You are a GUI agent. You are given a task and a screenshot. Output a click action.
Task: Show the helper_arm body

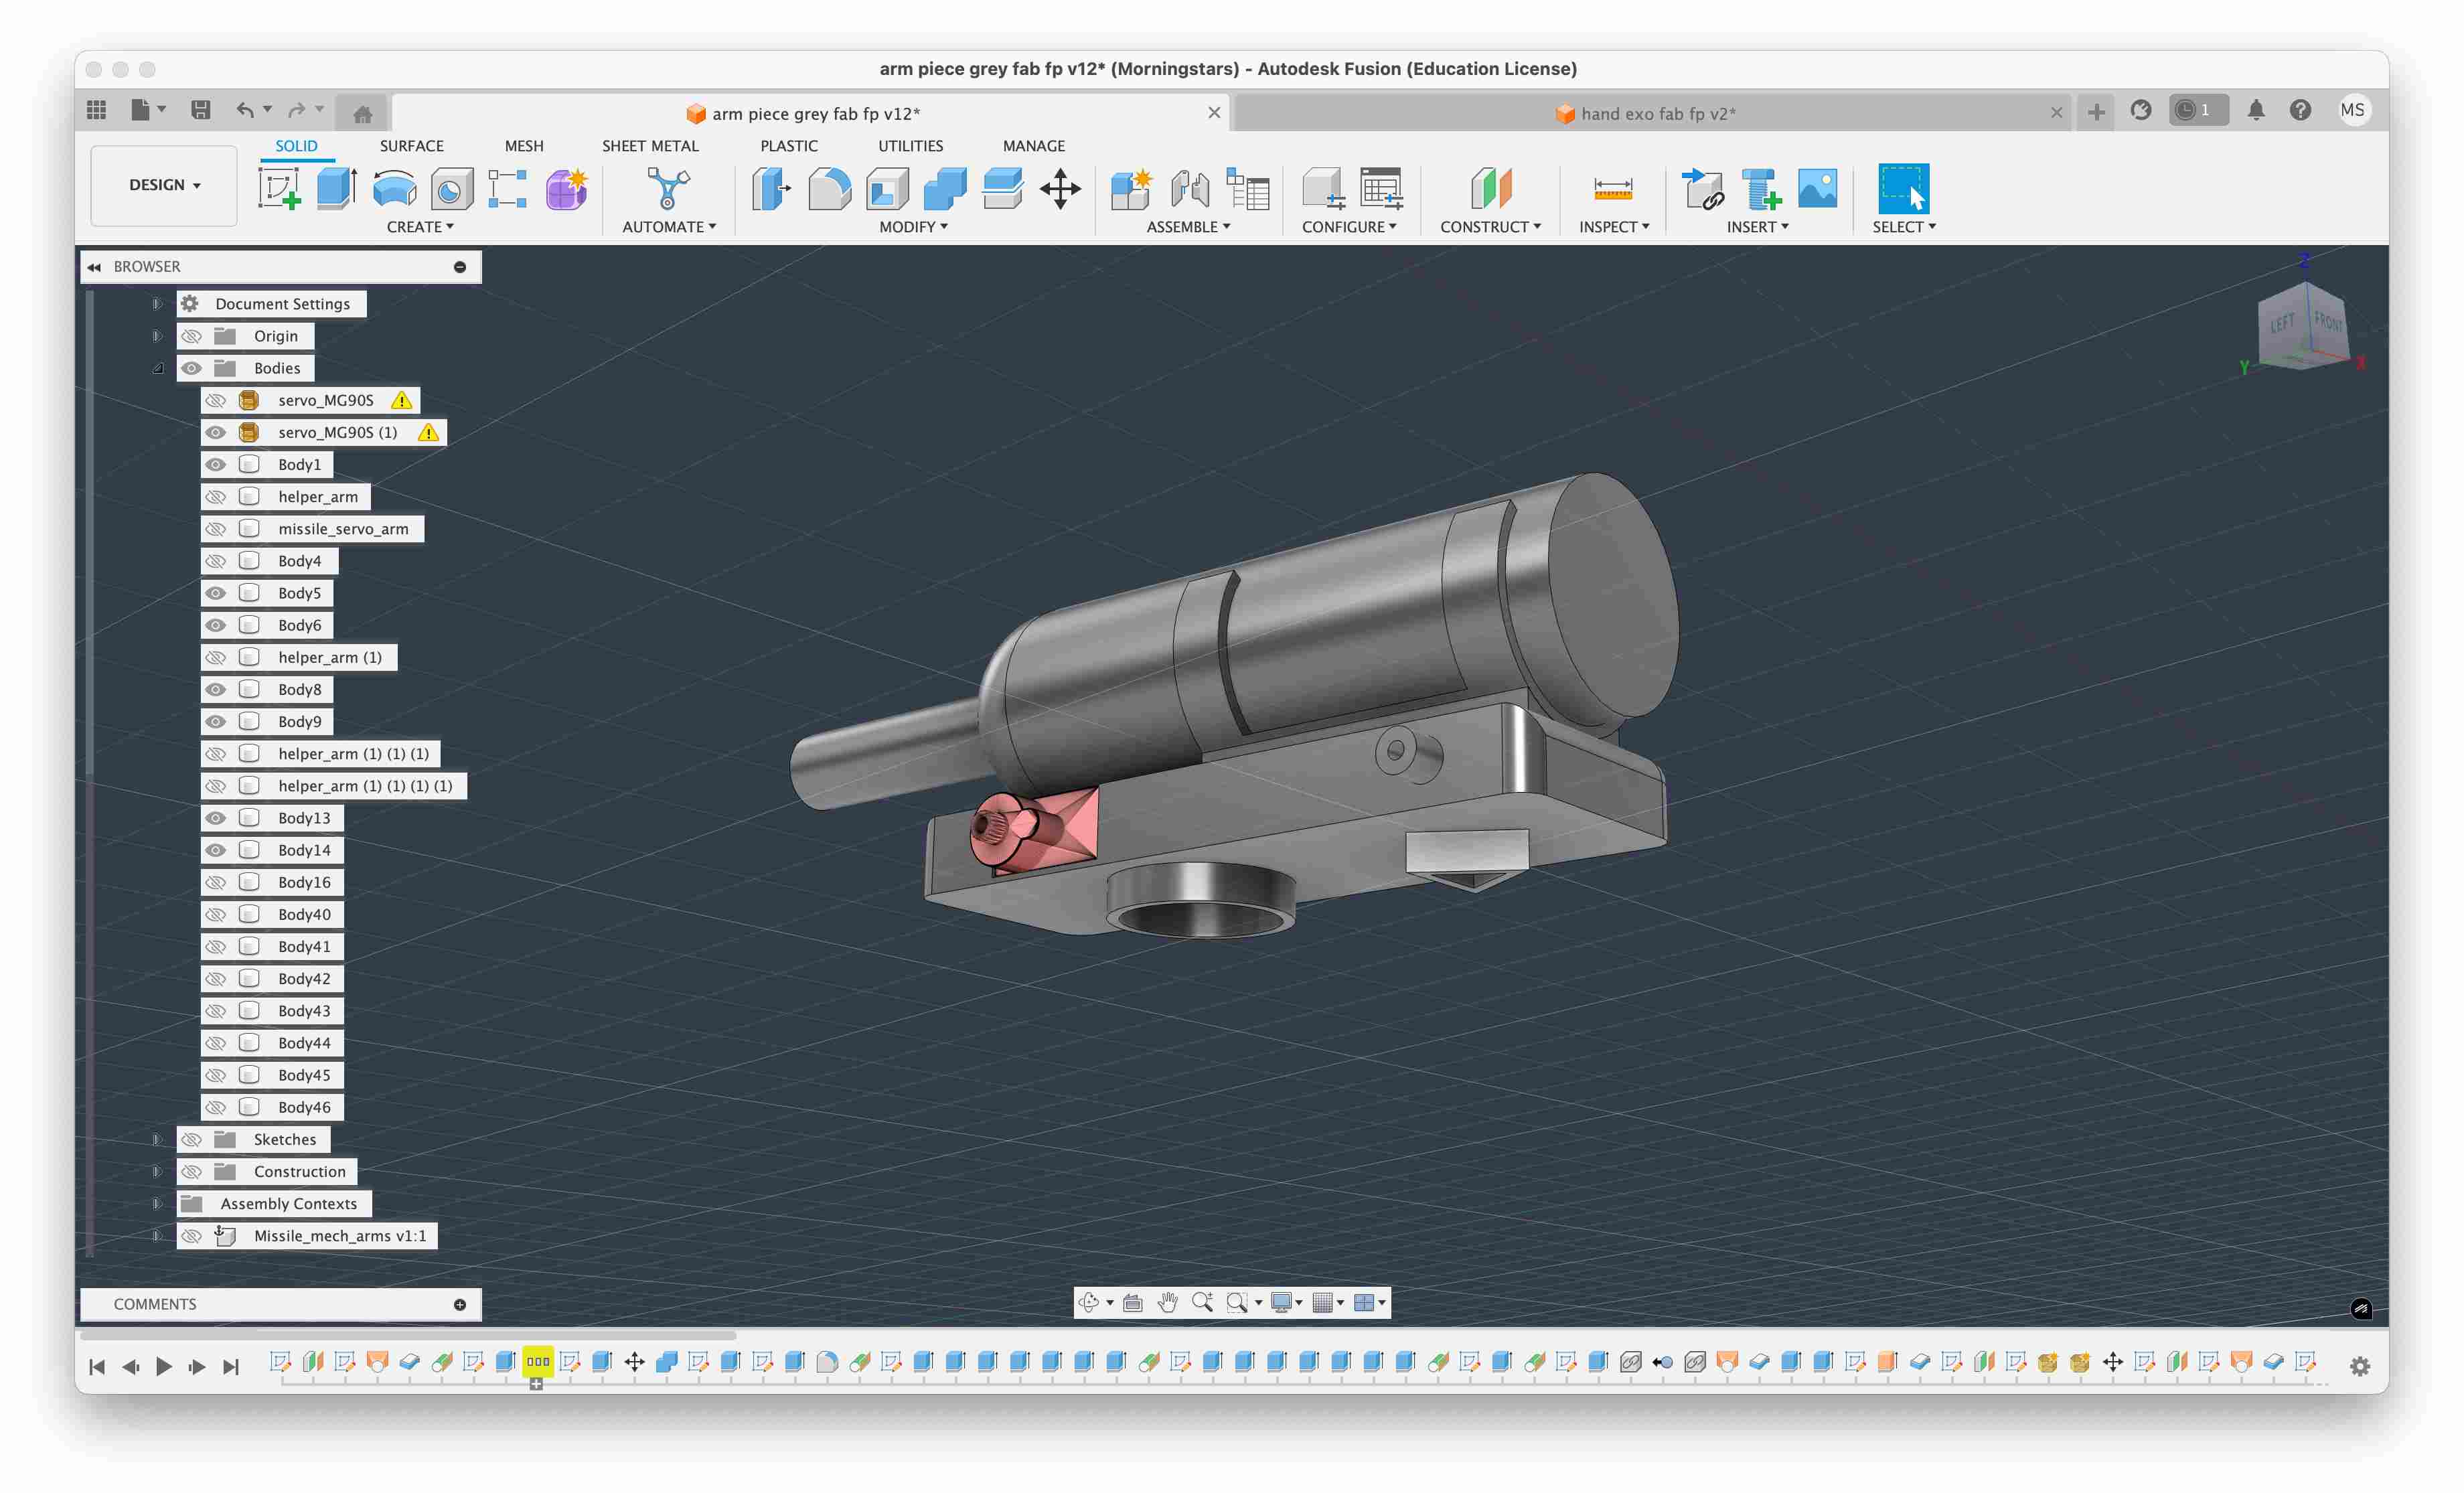point(215,497)
